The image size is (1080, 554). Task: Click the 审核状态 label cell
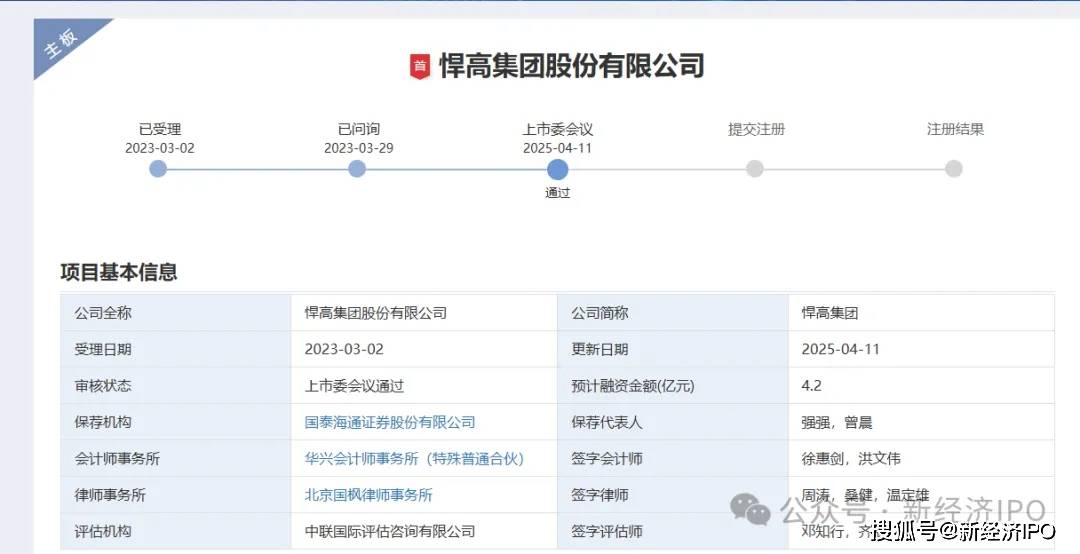pos(176,386)
